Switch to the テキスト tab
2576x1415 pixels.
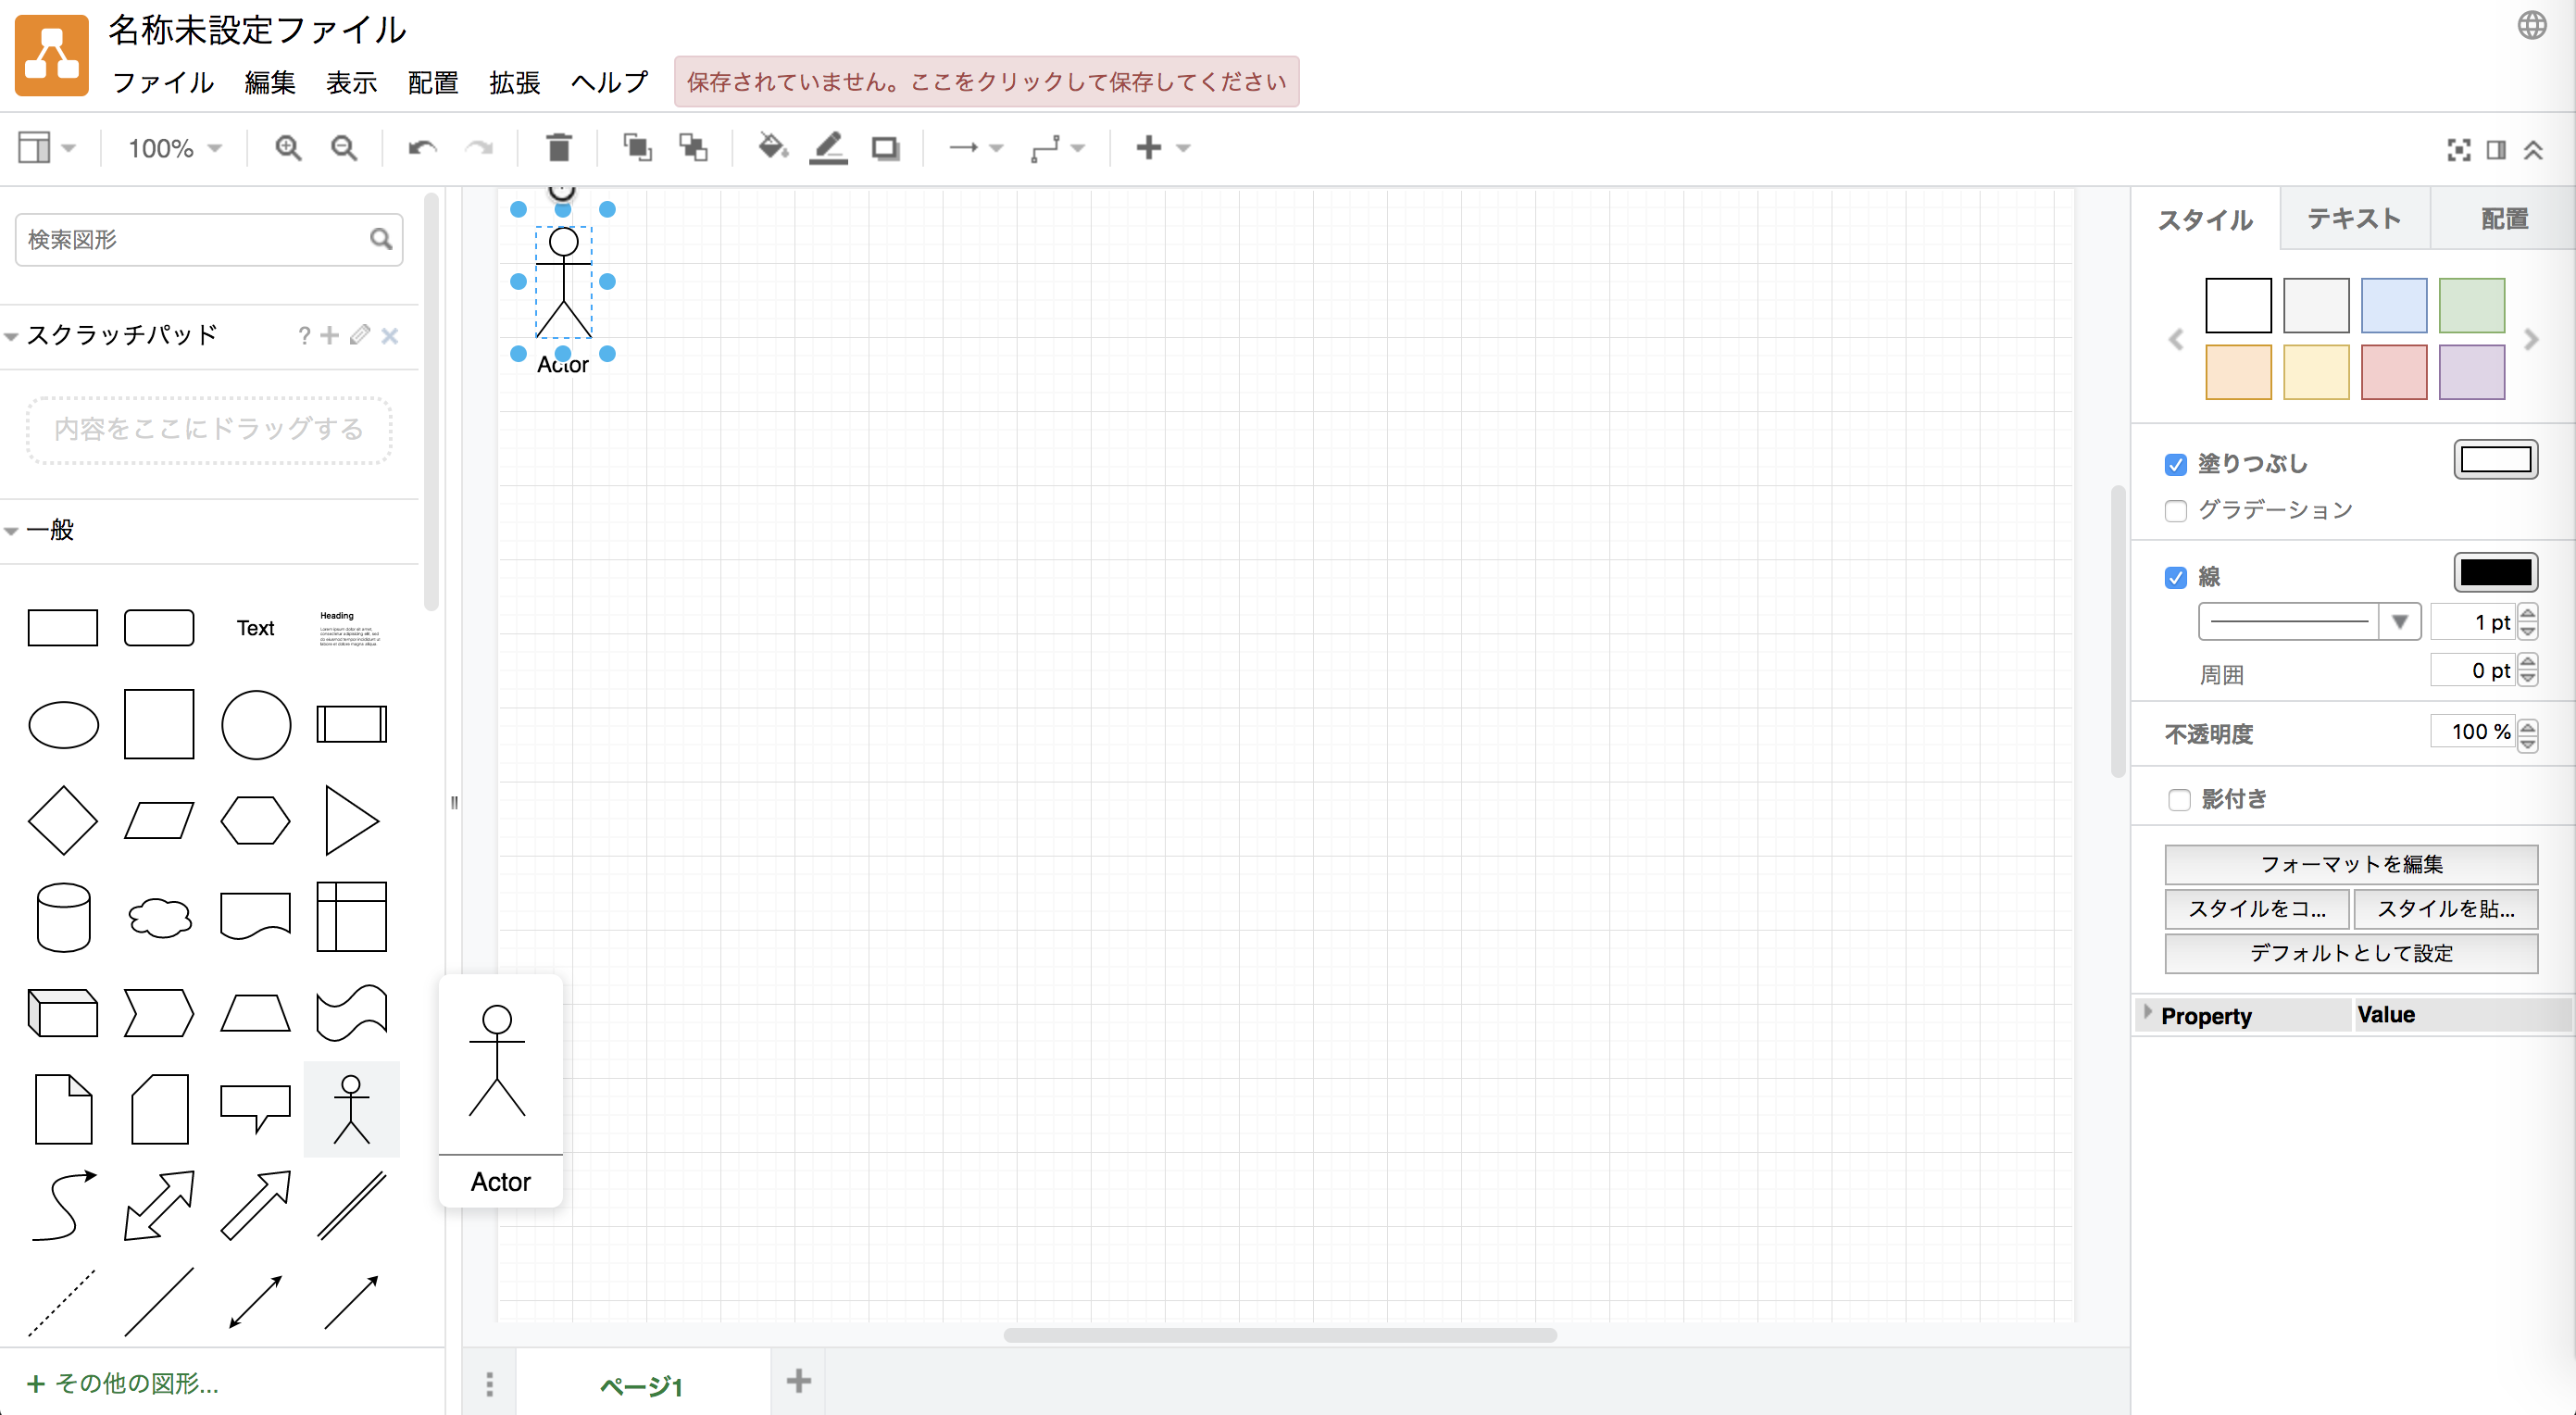click(2353, 218)
